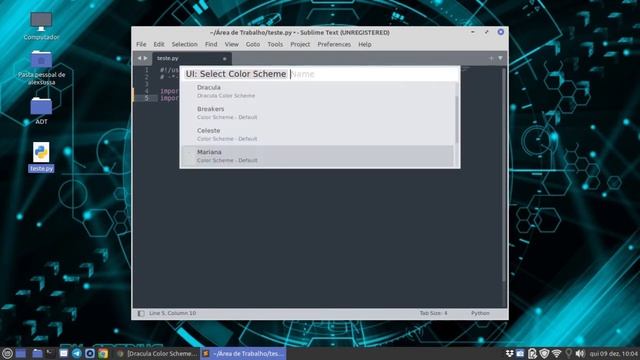Click line number 5 in the gutter
The width and height of the screenshot is (640, 360).
point(146,98)
